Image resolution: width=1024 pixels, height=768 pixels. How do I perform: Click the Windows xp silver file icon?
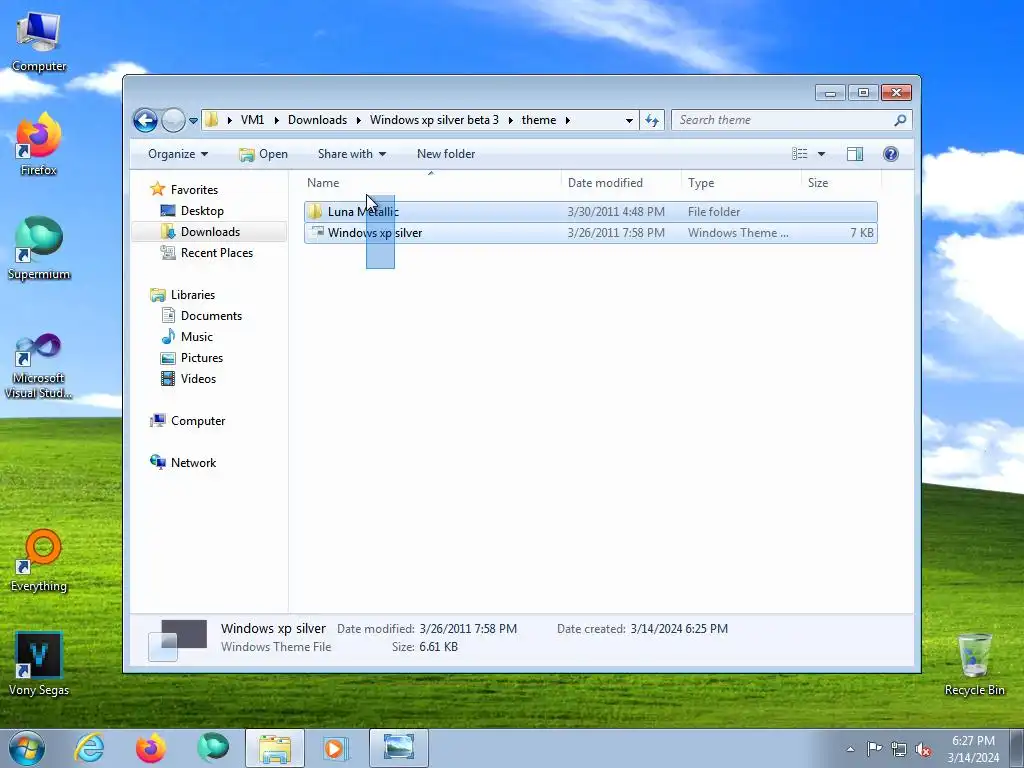(317, 232)
